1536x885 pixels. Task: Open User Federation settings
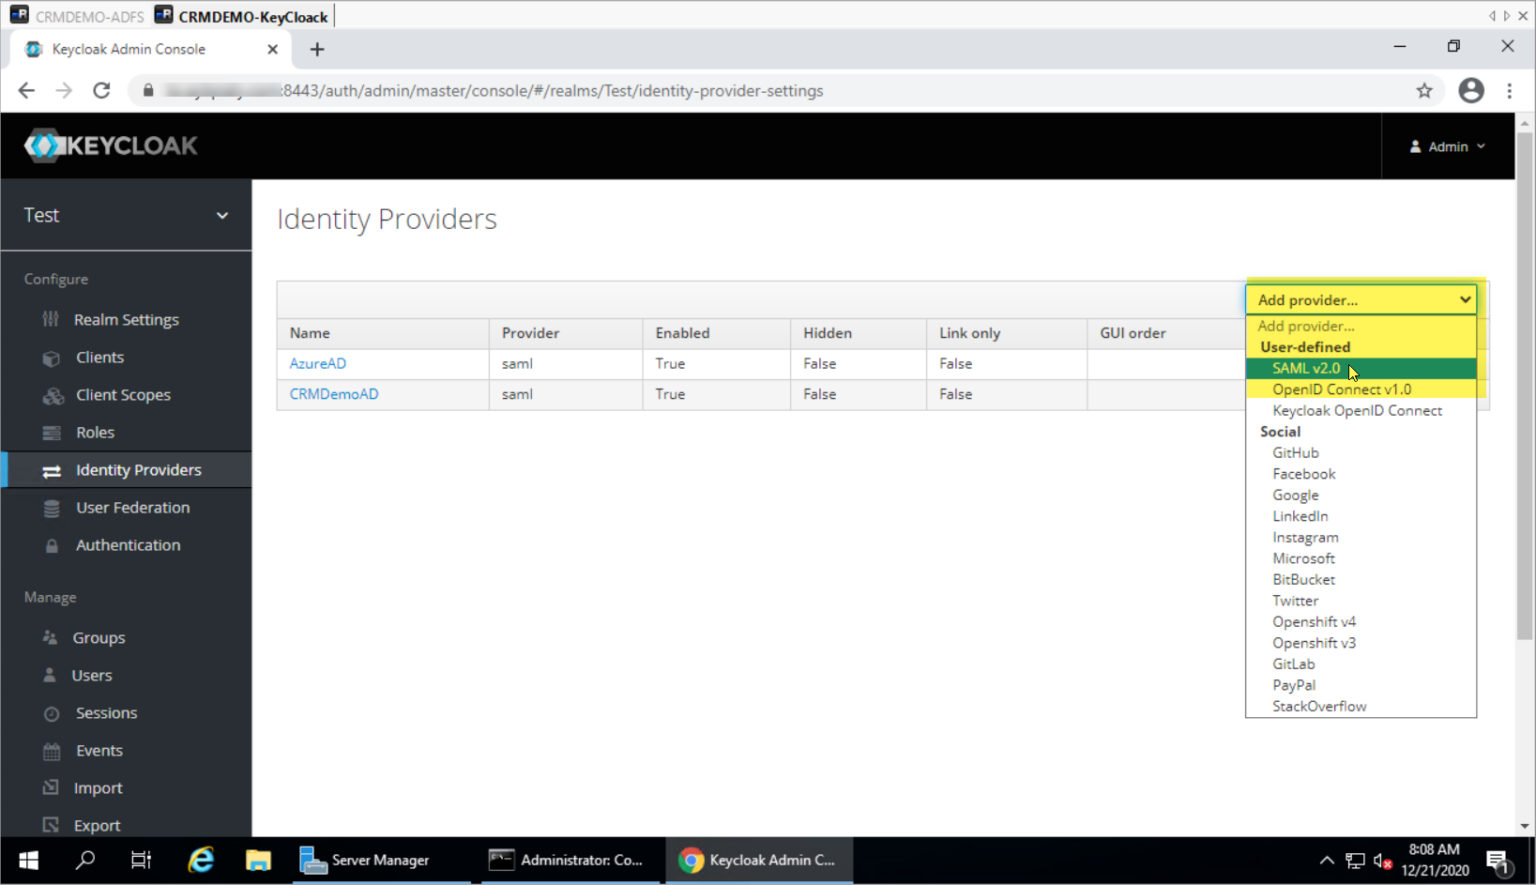pyautogui.click(x=132, y=507)
